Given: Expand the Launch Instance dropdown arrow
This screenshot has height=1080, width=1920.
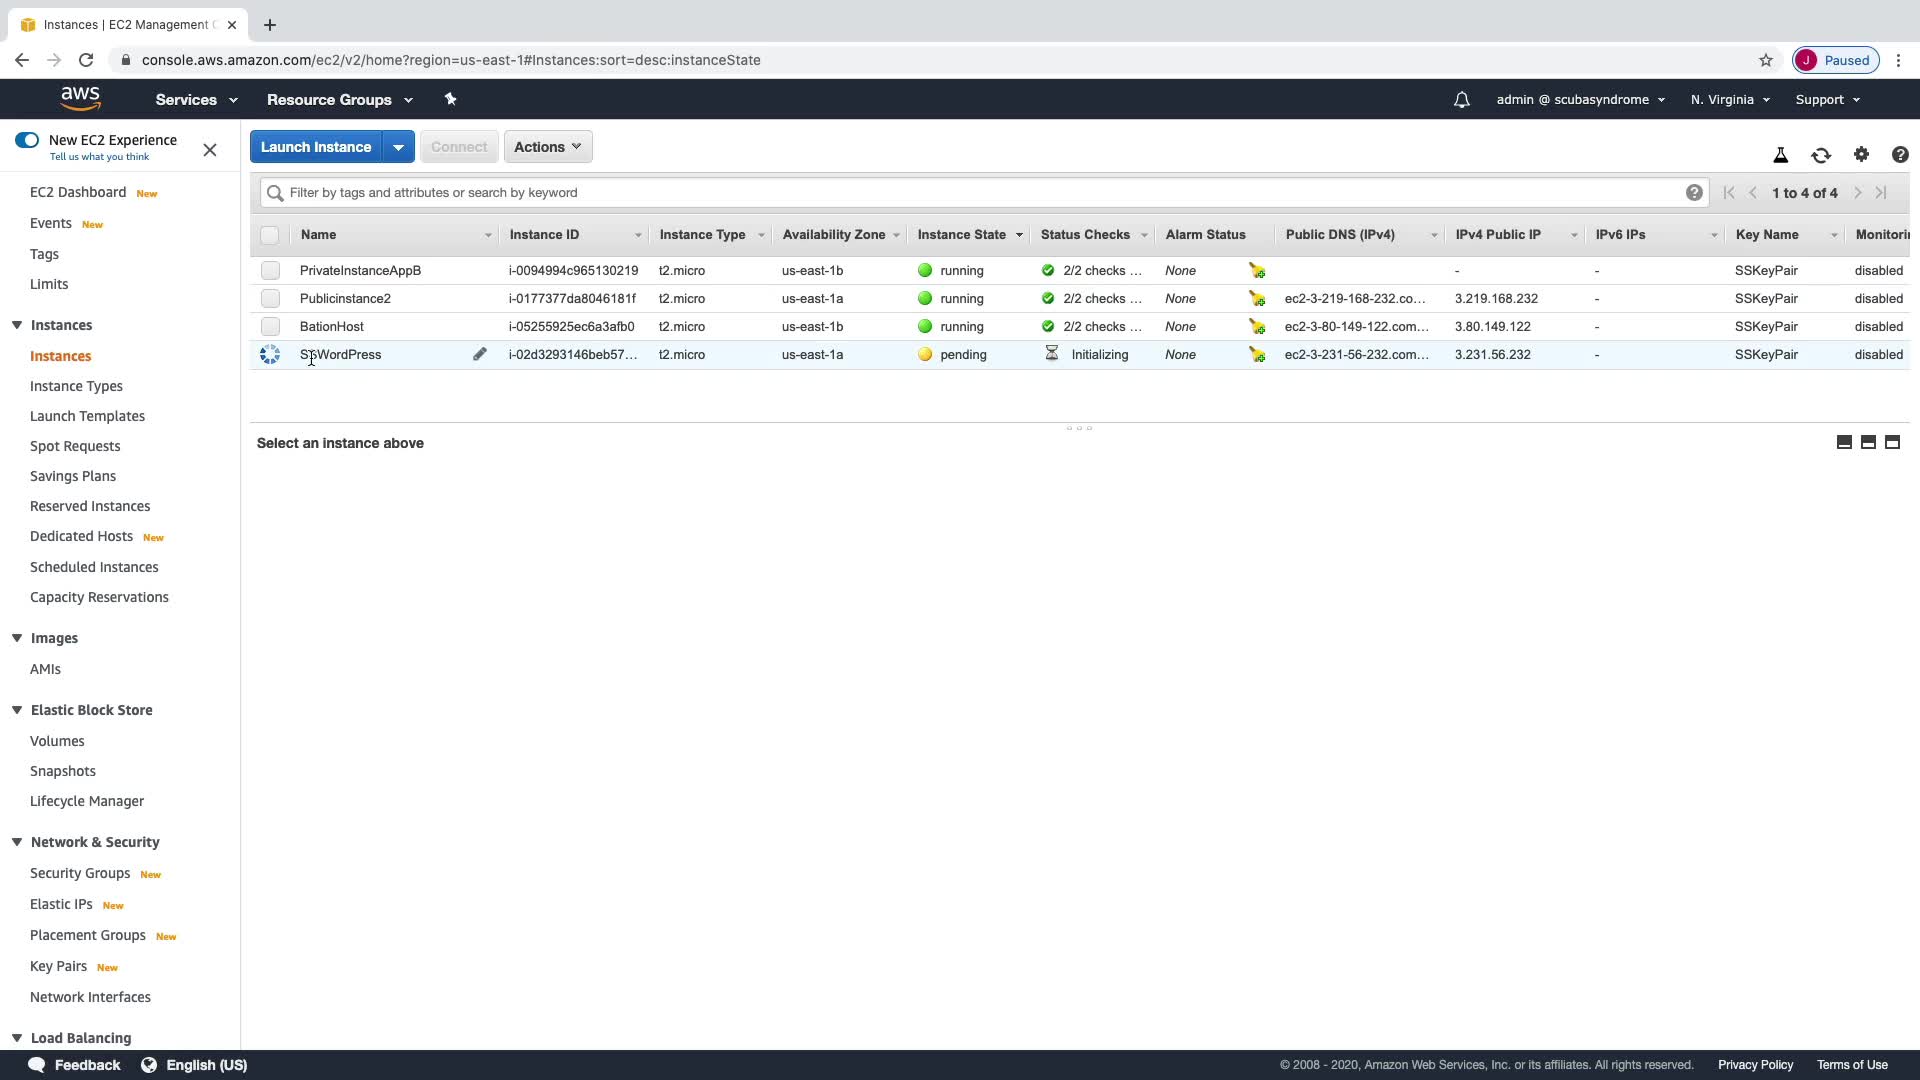Looking at the screenshot, I should point(398,147).
